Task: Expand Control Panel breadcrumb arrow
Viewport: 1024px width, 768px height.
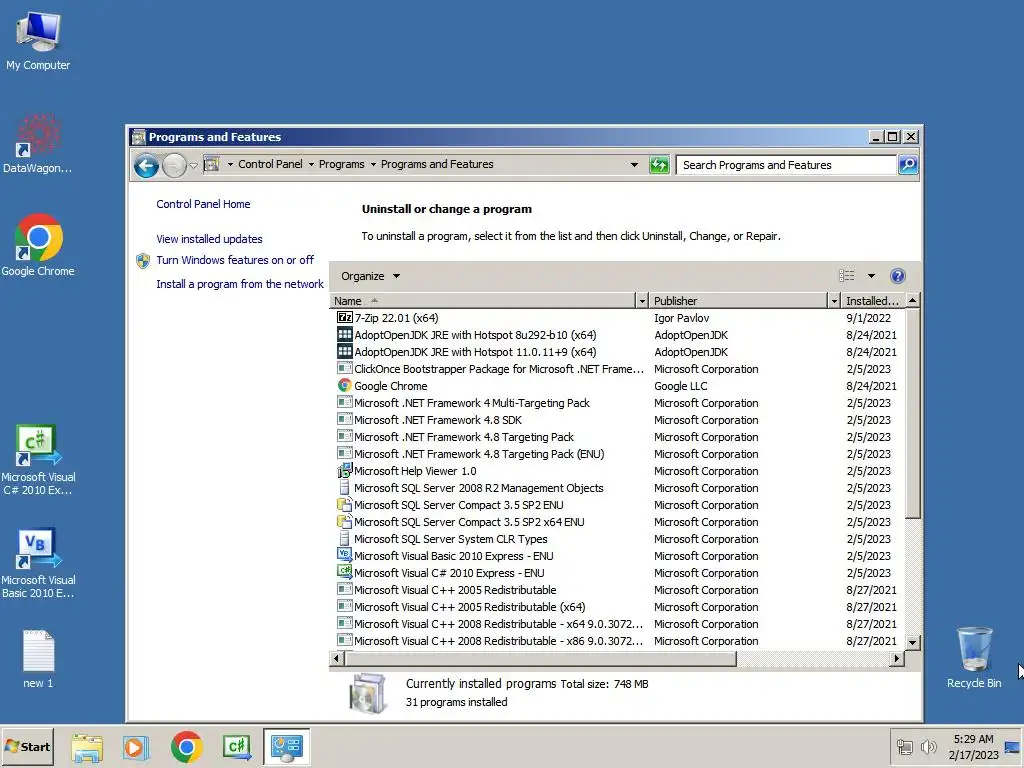Action: [x=311, y=165]
